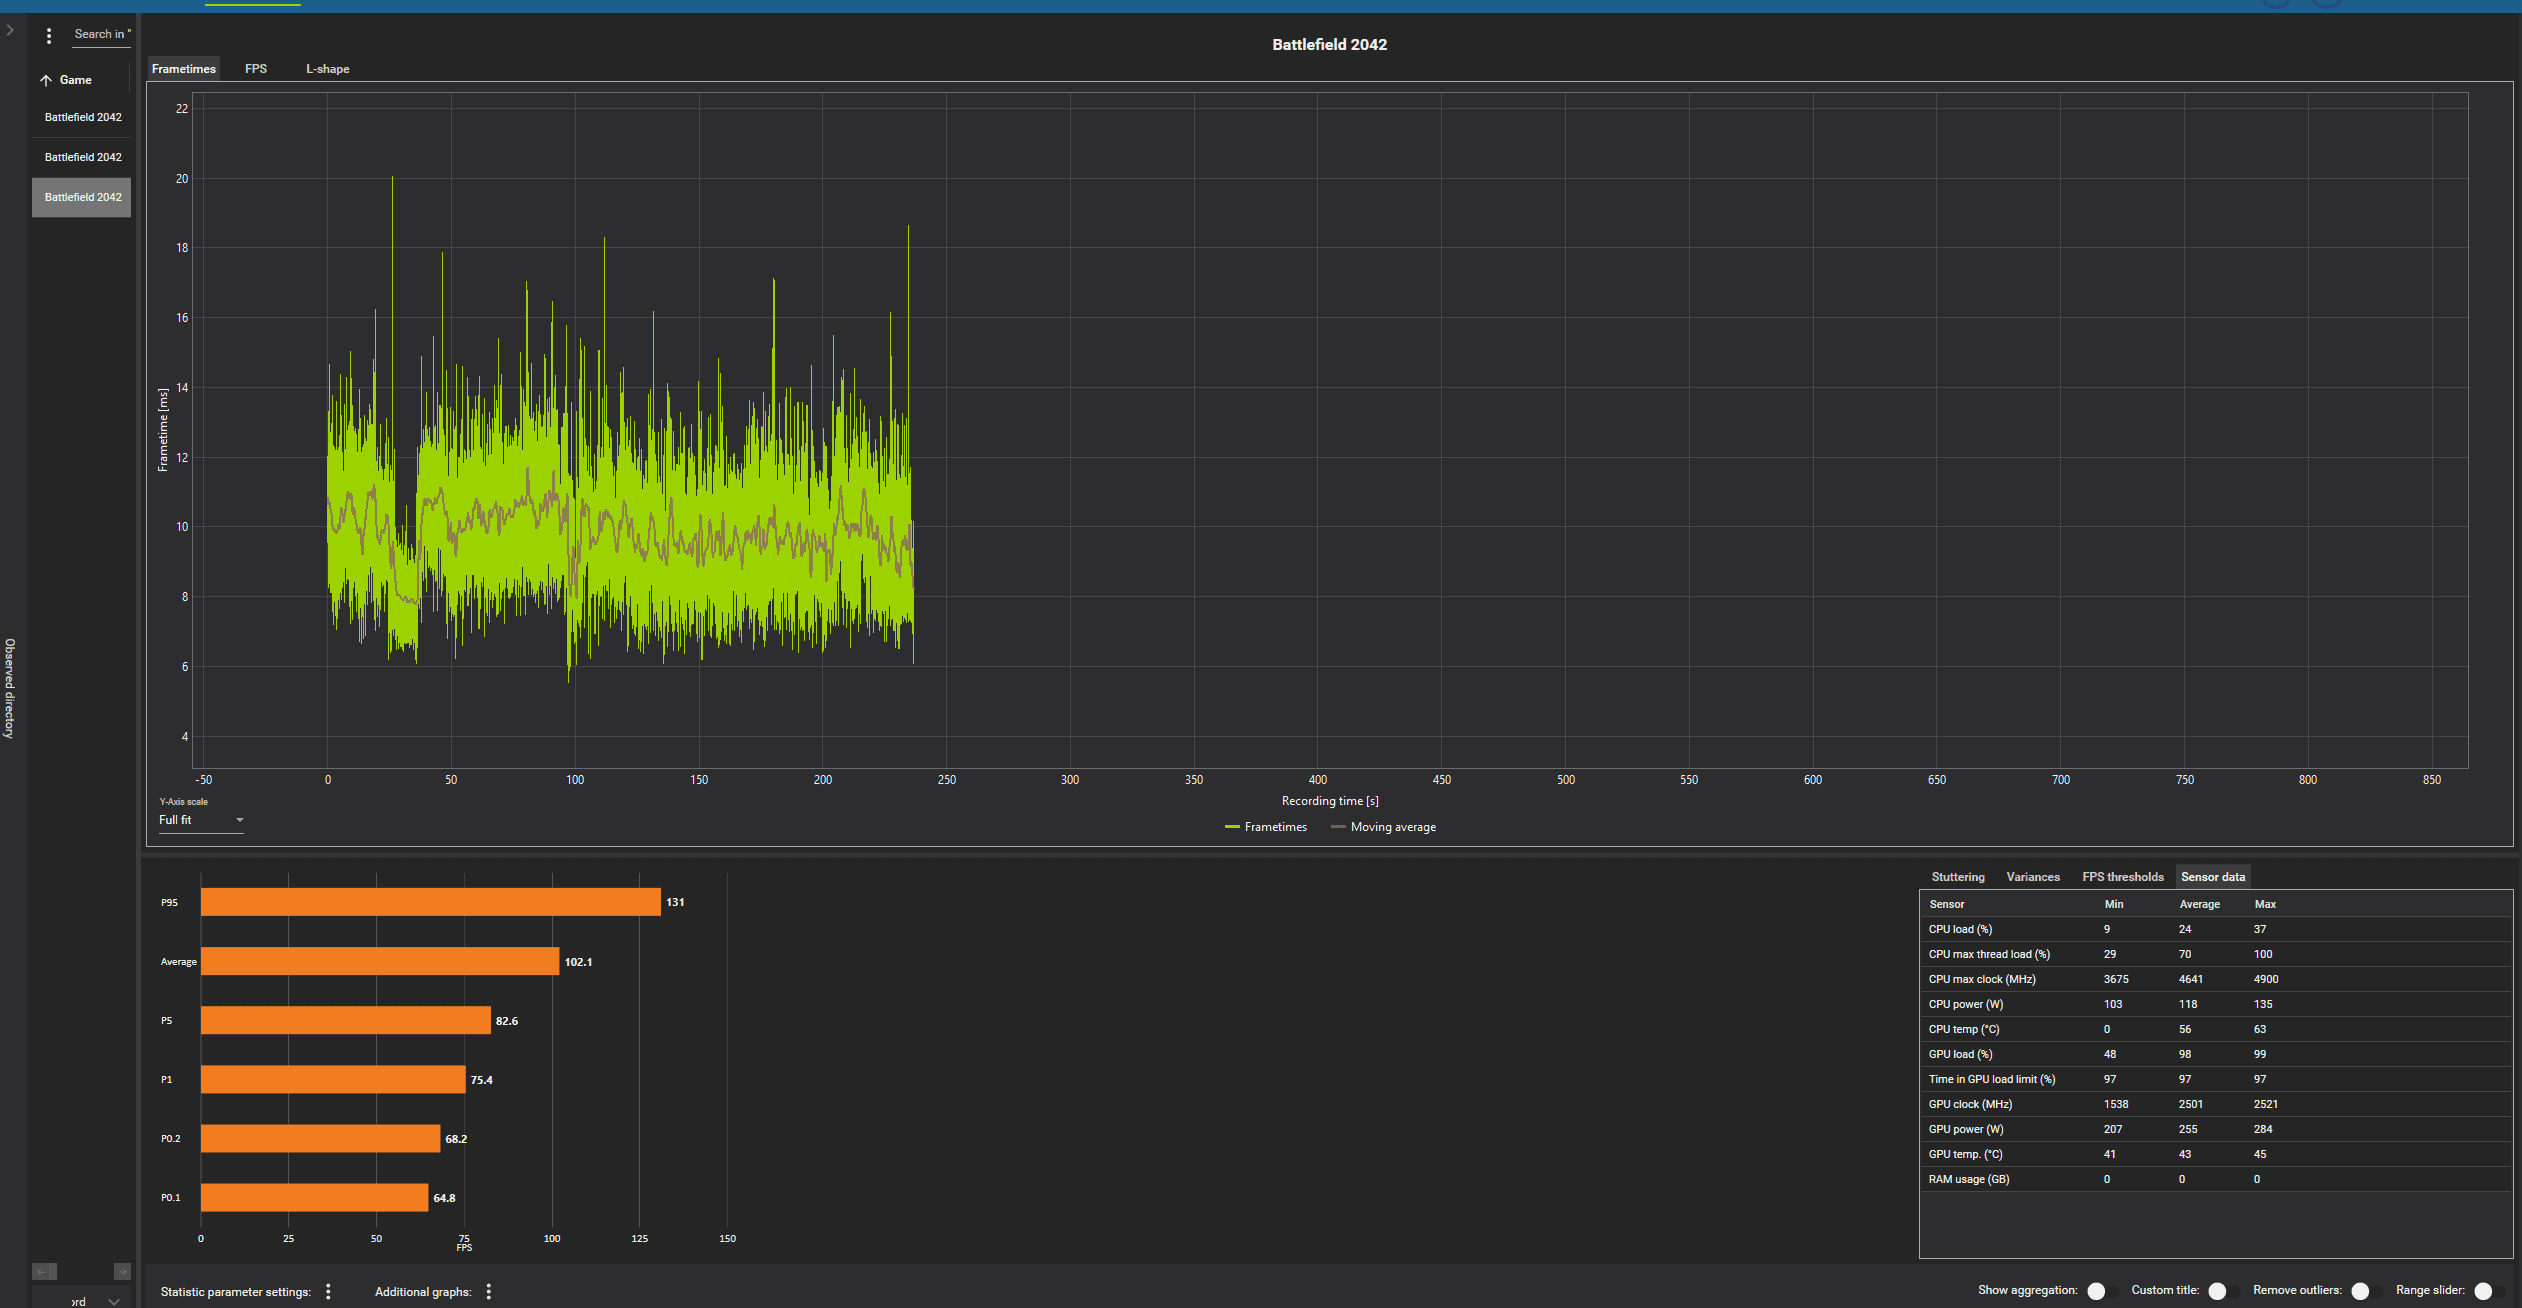Switch to the FPS graph tab

point(256,69)
